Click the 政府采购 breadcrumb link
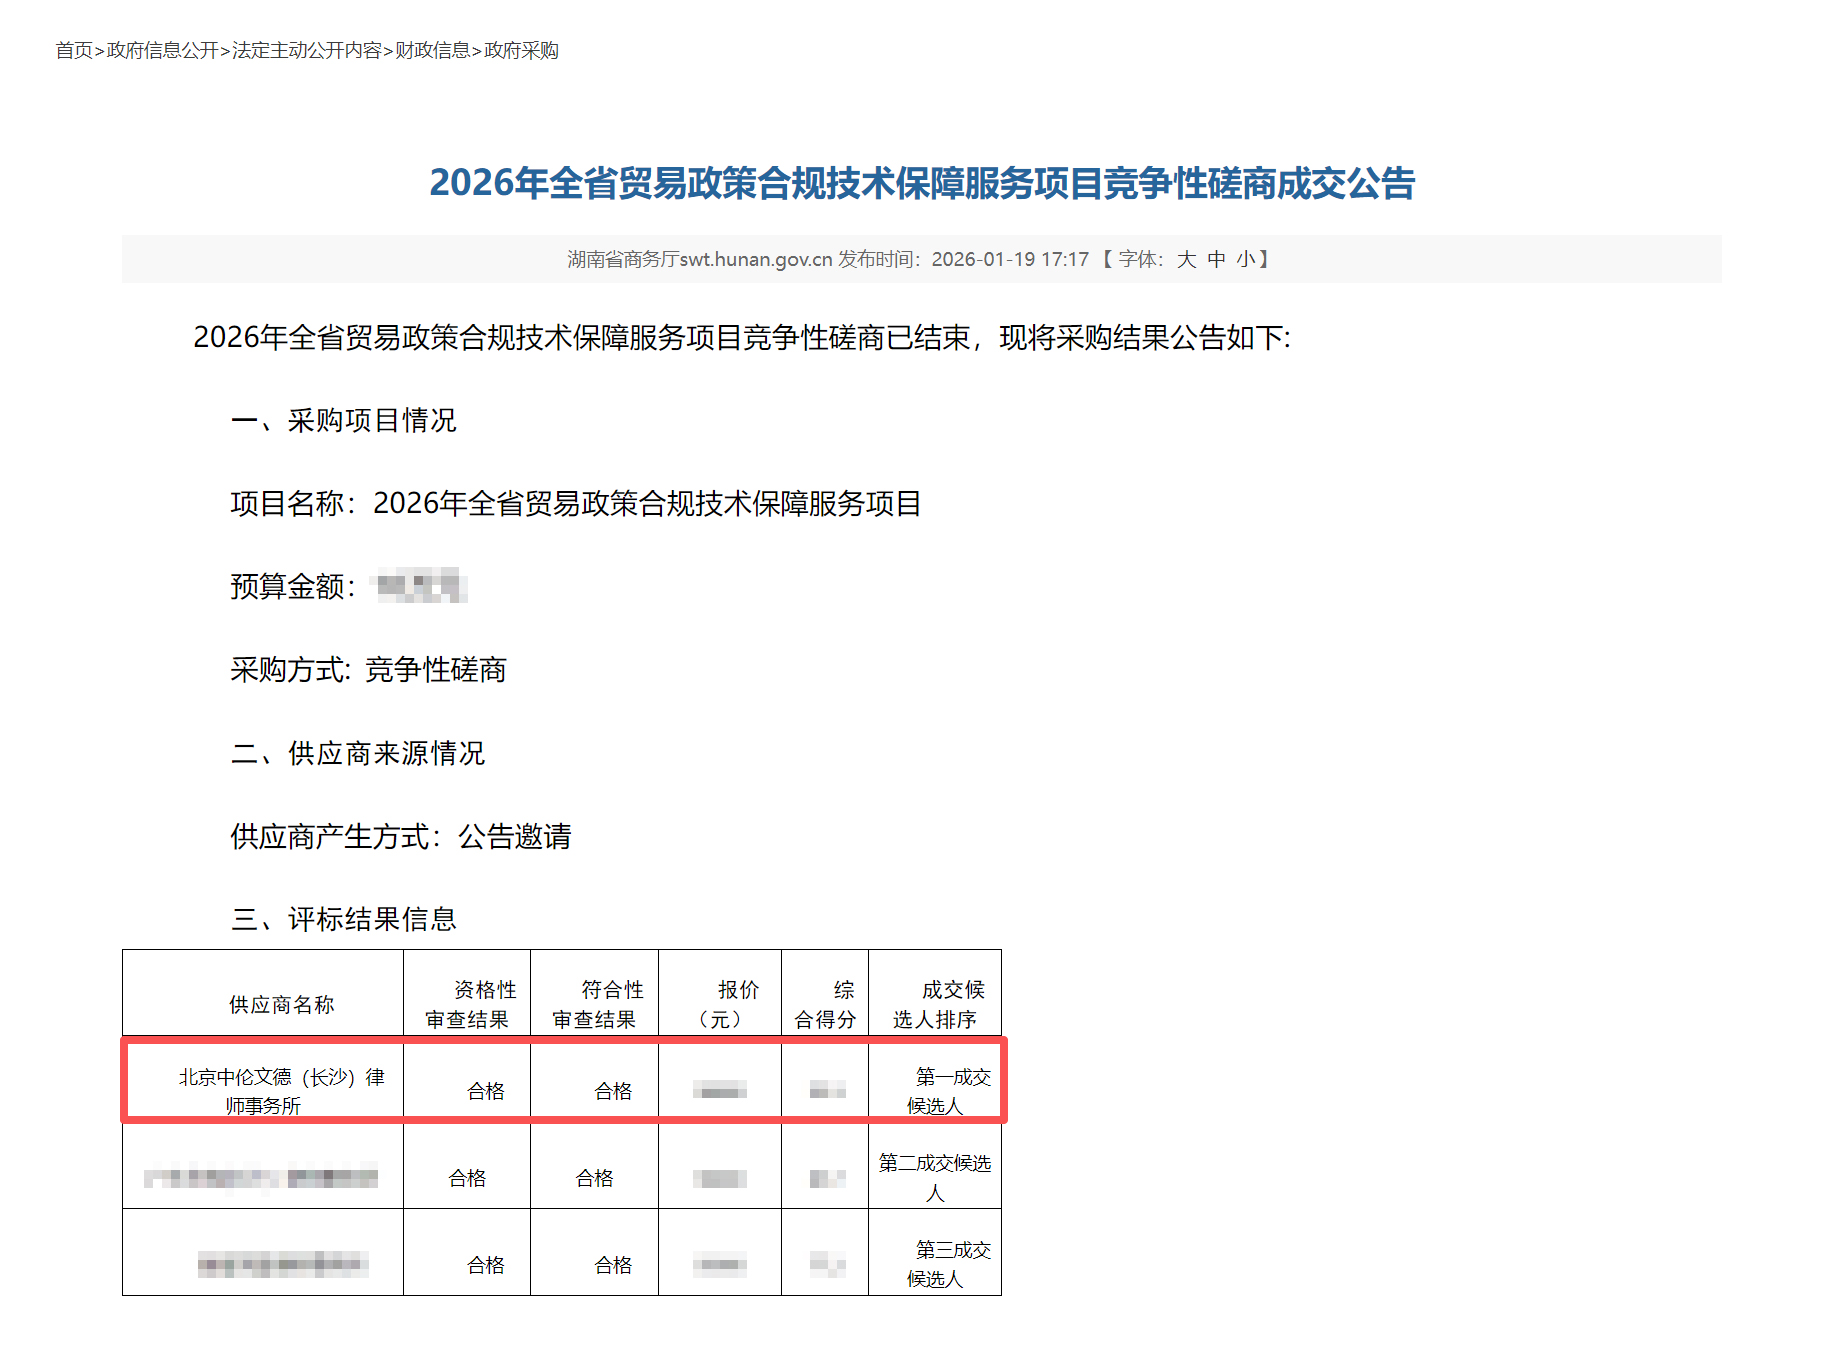This screenshot has height=1350, width=1846. tap(521, 50)
